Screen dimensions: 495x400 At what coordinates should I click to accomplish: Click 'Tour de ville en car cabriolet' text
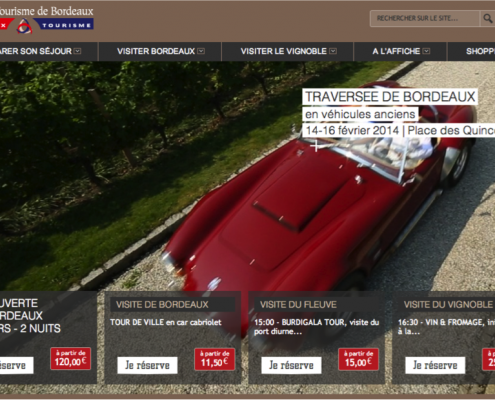(x=166, y=322)
